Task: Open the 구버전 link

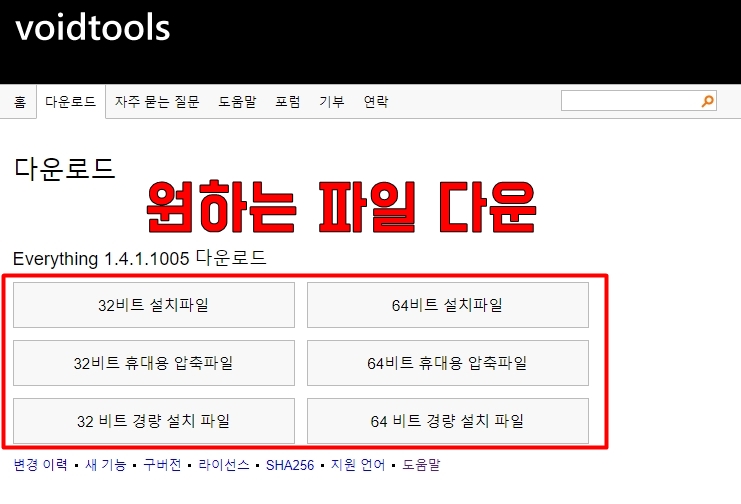Action: pos(162,465)
